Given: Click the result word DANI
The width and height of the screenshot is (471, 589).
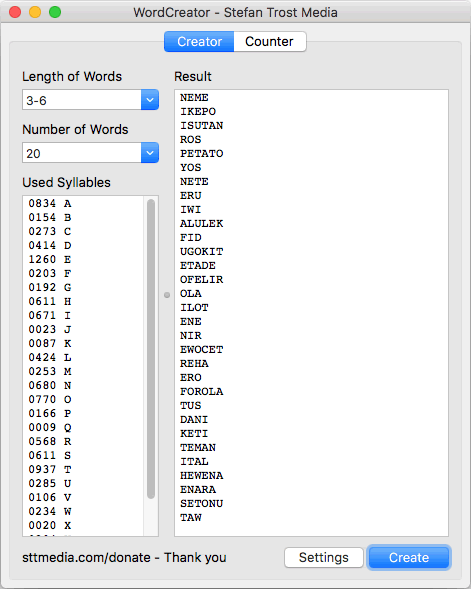Looking at the screenshot, I should (194, 420).
